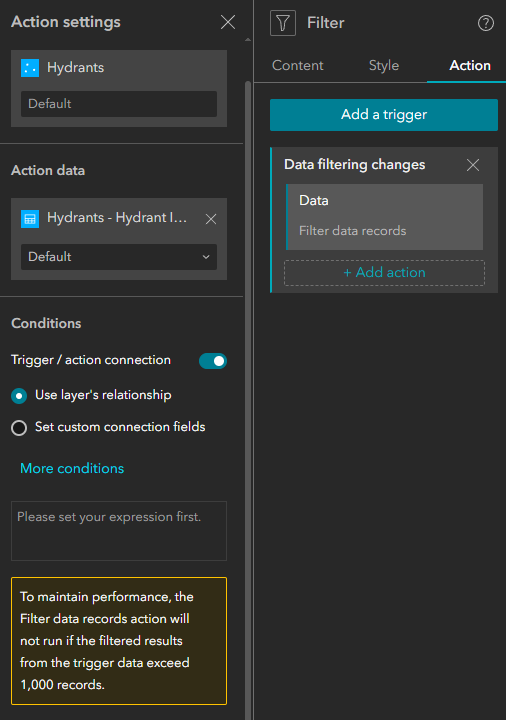Click the + Add action button

click(x=384, y=273)
